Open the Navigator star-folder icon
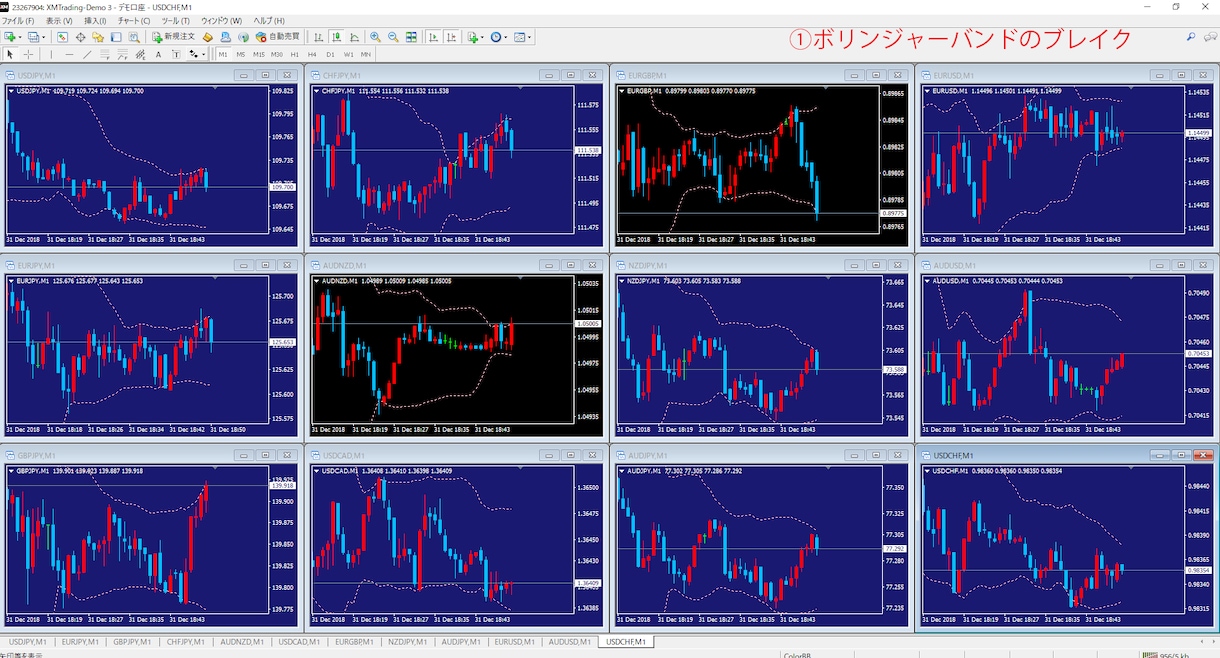Screen dimensions: 1220x658 (x=99, y=37)
